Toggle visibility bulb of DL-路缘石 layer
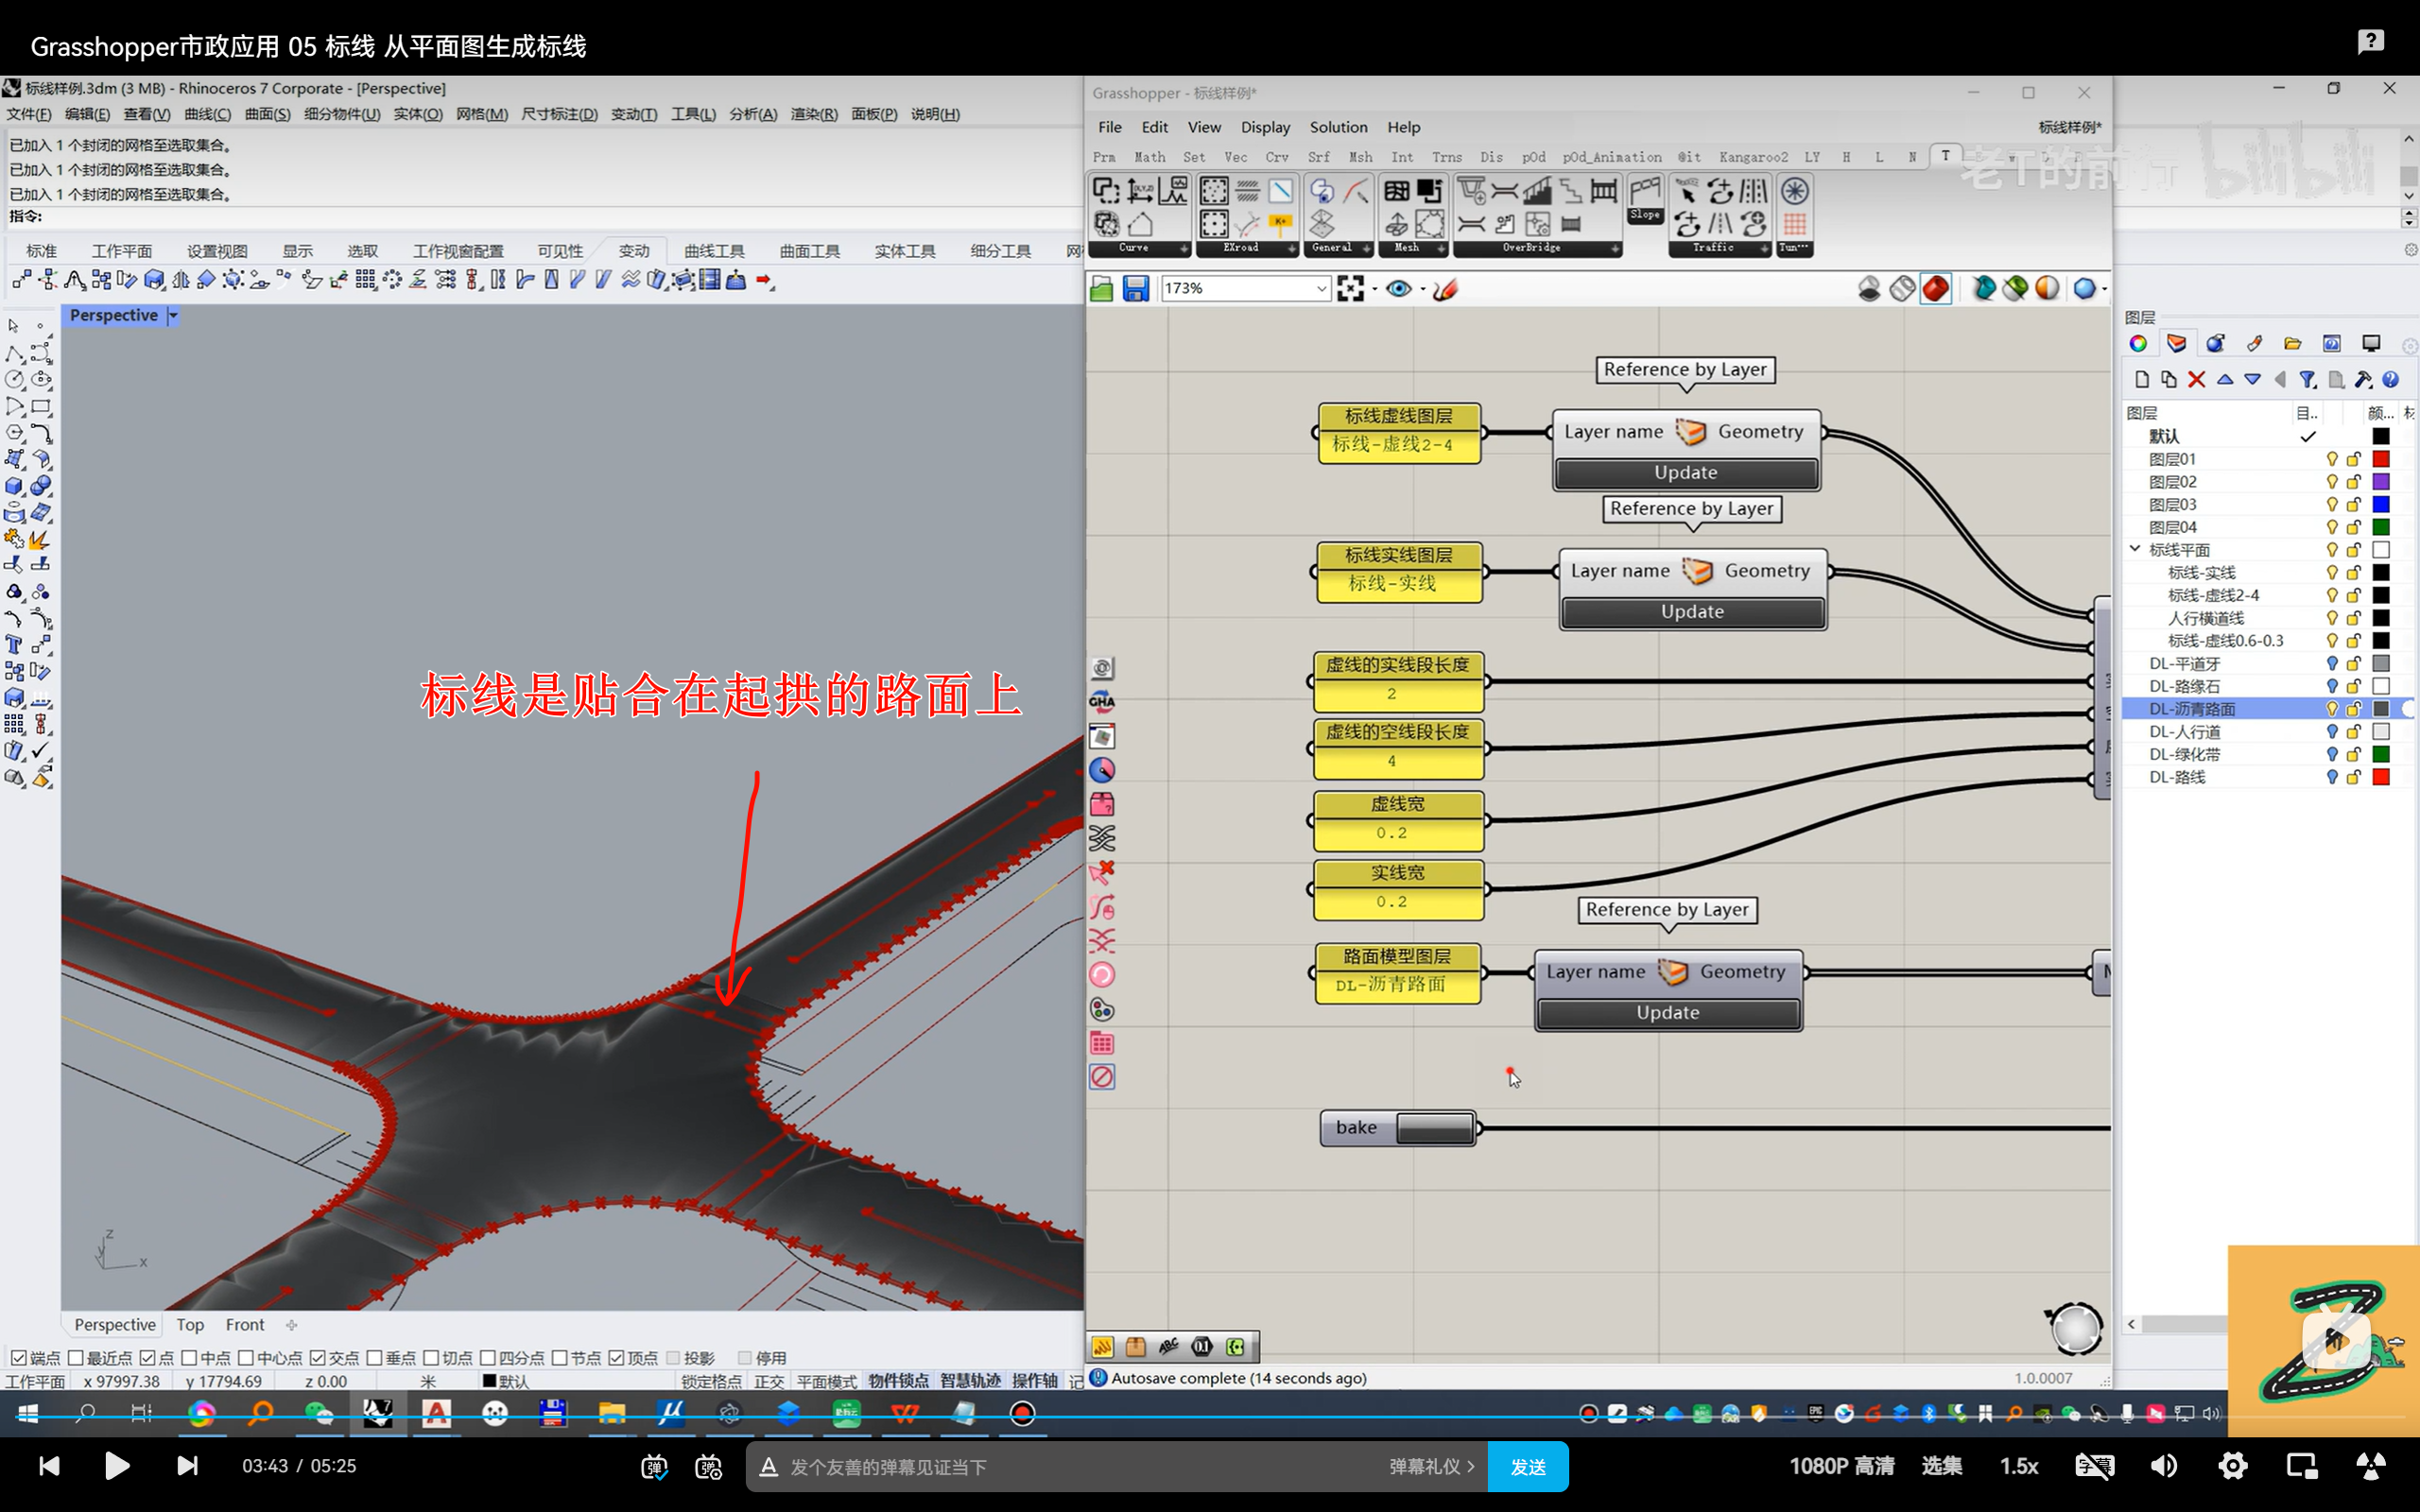This screenshot has width=2420, height=1512. click(x=2332, y=686)
